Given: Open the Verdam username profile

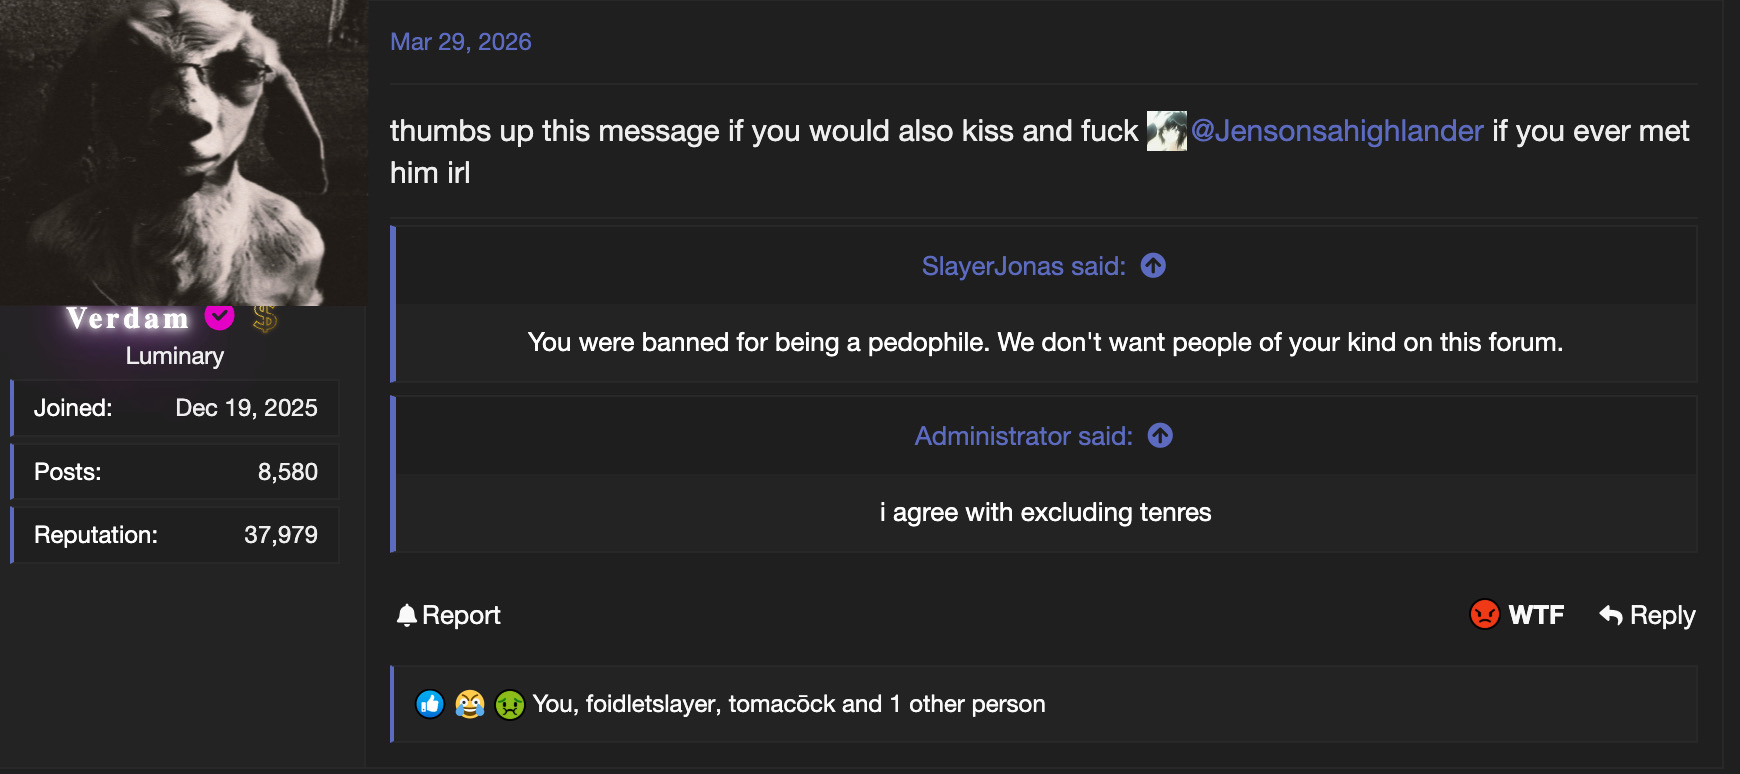Looking at the screenshot, I should (x=128, y=318).
